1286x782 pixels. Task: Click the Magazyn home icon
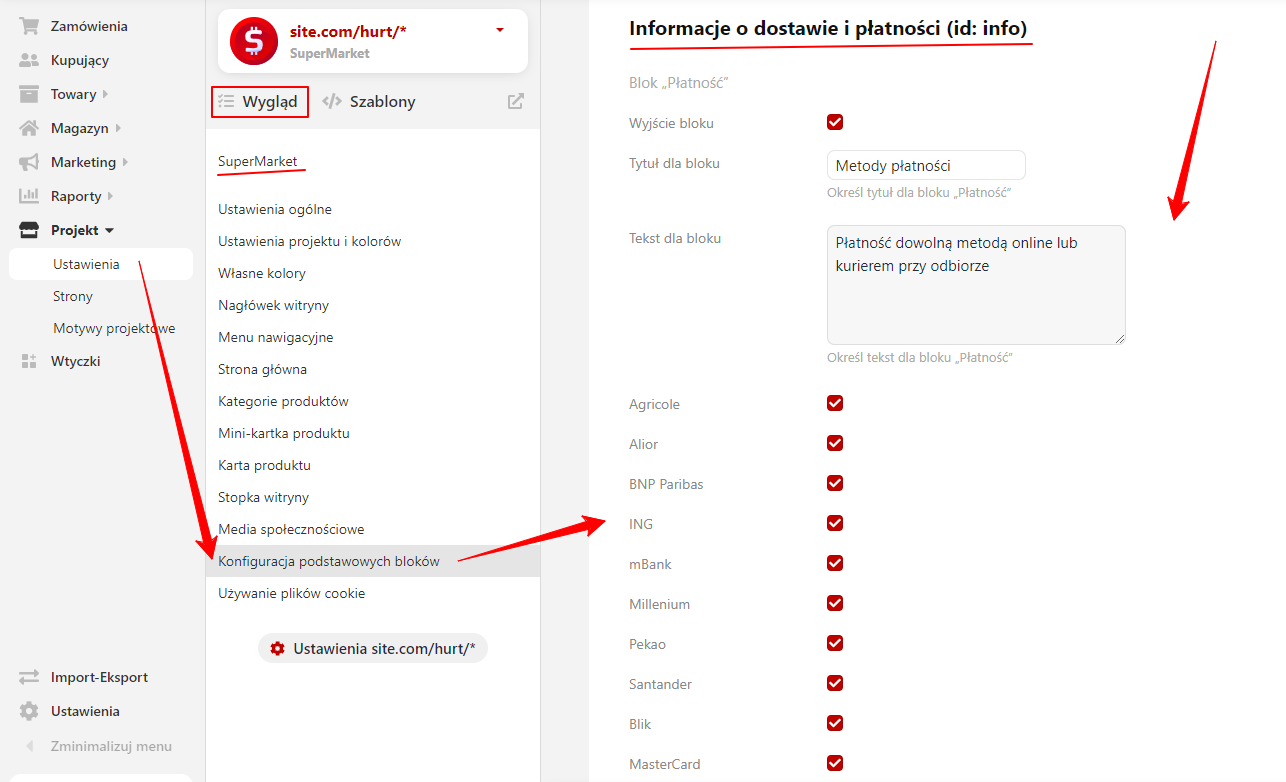[29, 128]
